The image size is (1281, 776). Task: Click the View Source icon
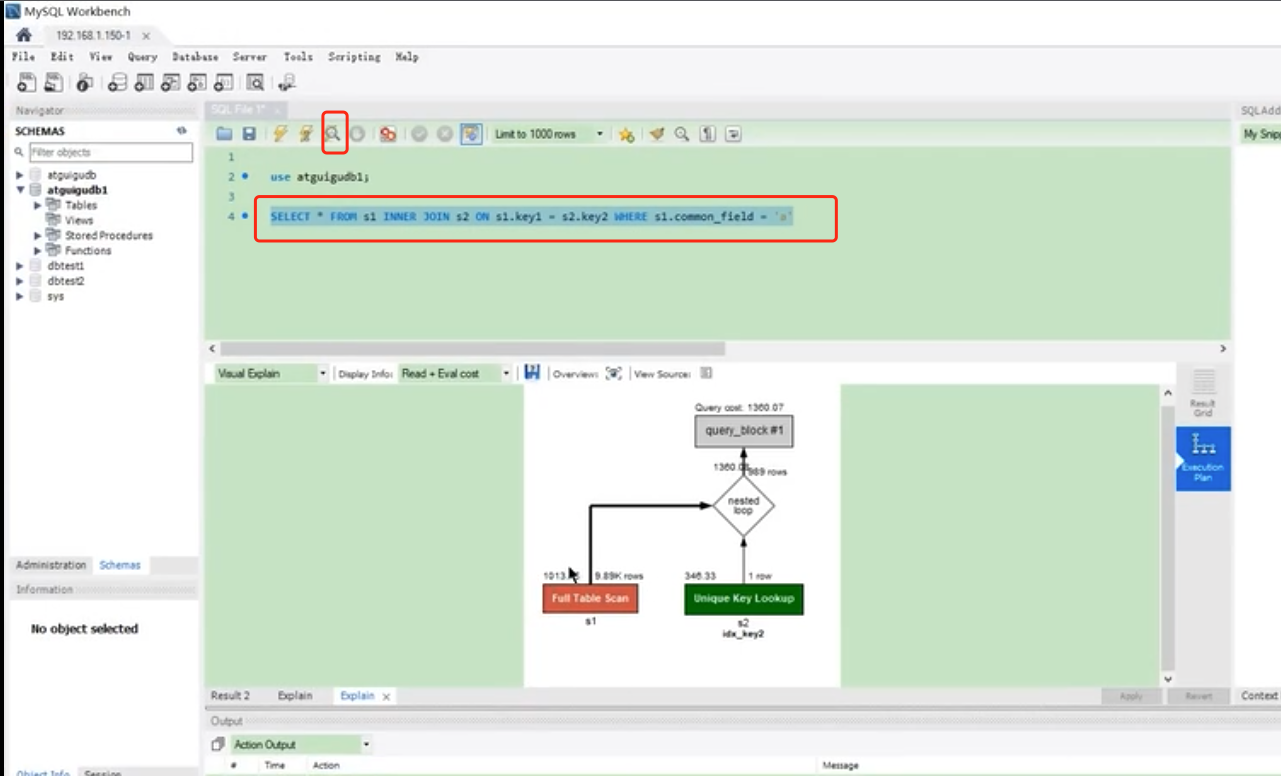(x=706, y=373)
